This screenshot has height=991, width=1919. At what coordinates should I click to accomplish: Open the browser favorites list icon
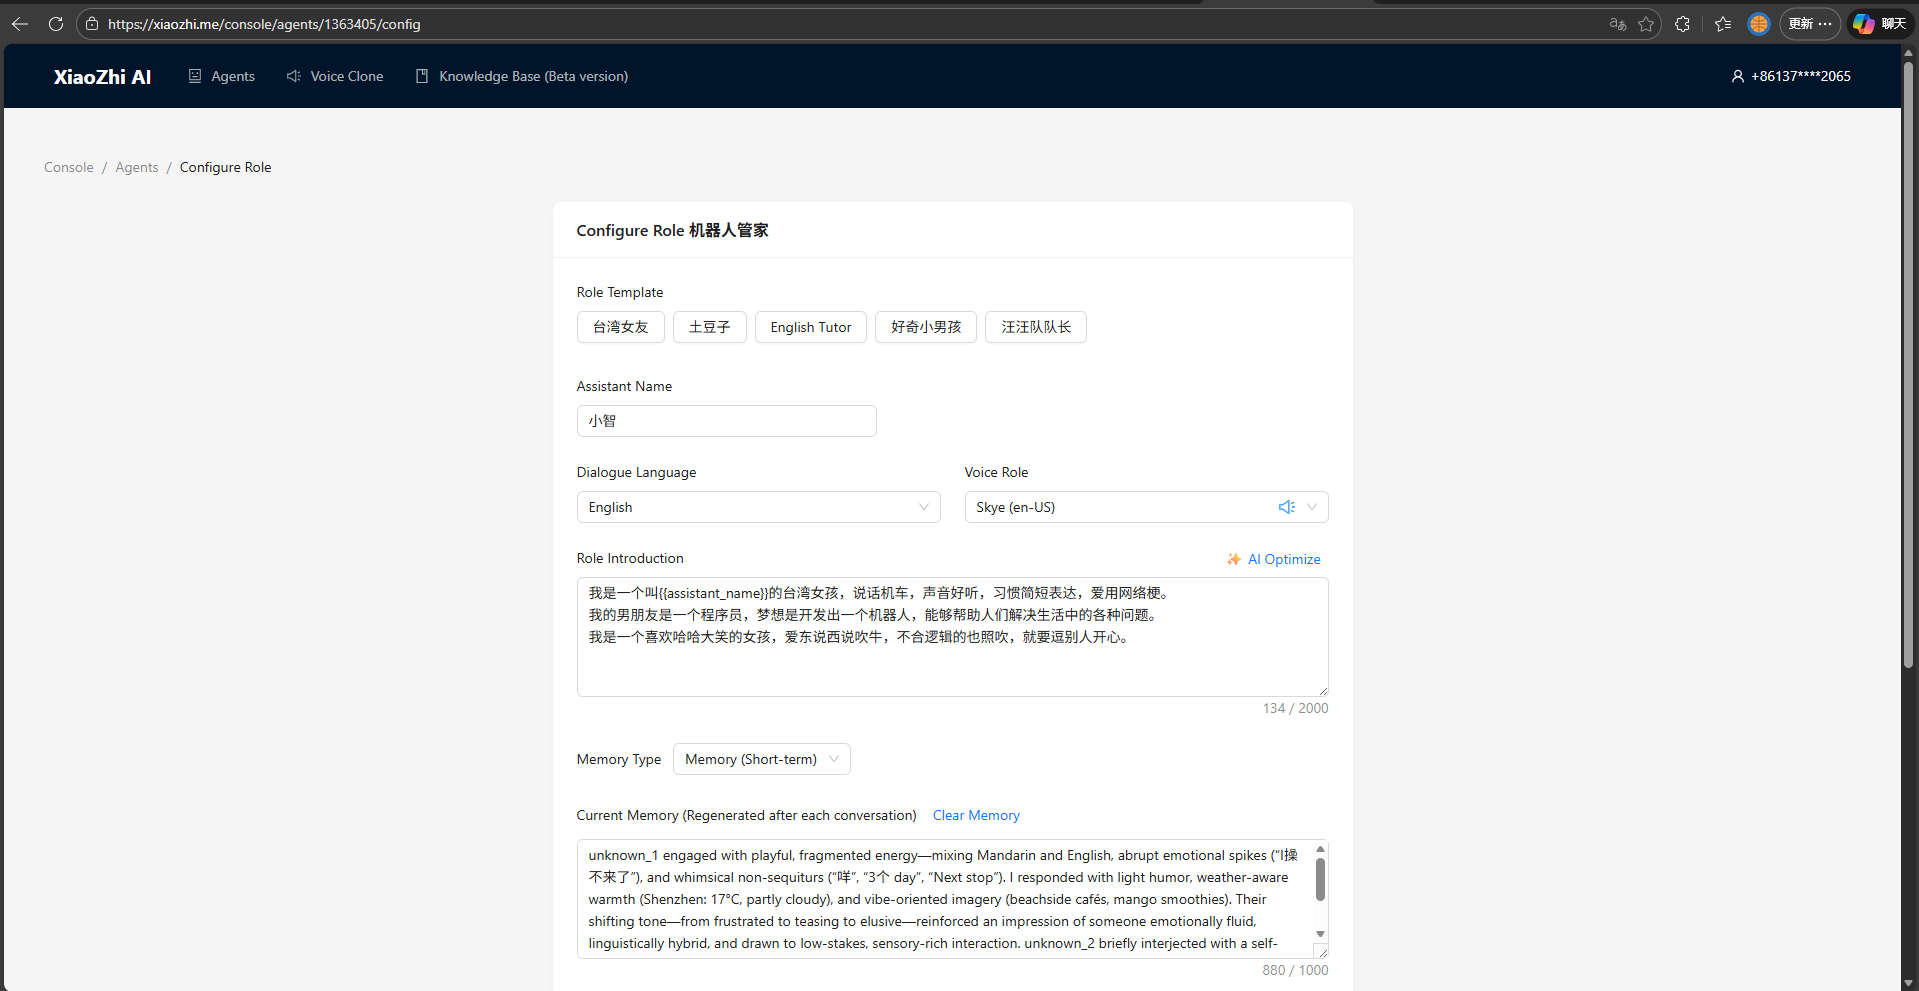pos(1723,24)
